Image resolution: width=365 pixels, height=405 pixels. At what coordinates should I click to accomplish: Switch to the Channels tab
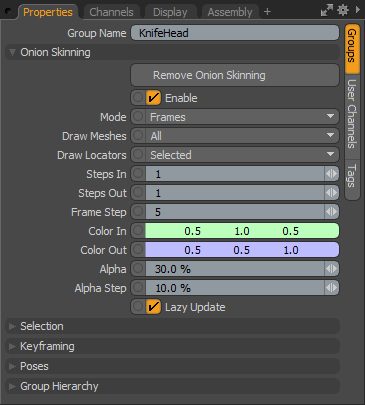(x=111, y=12)
